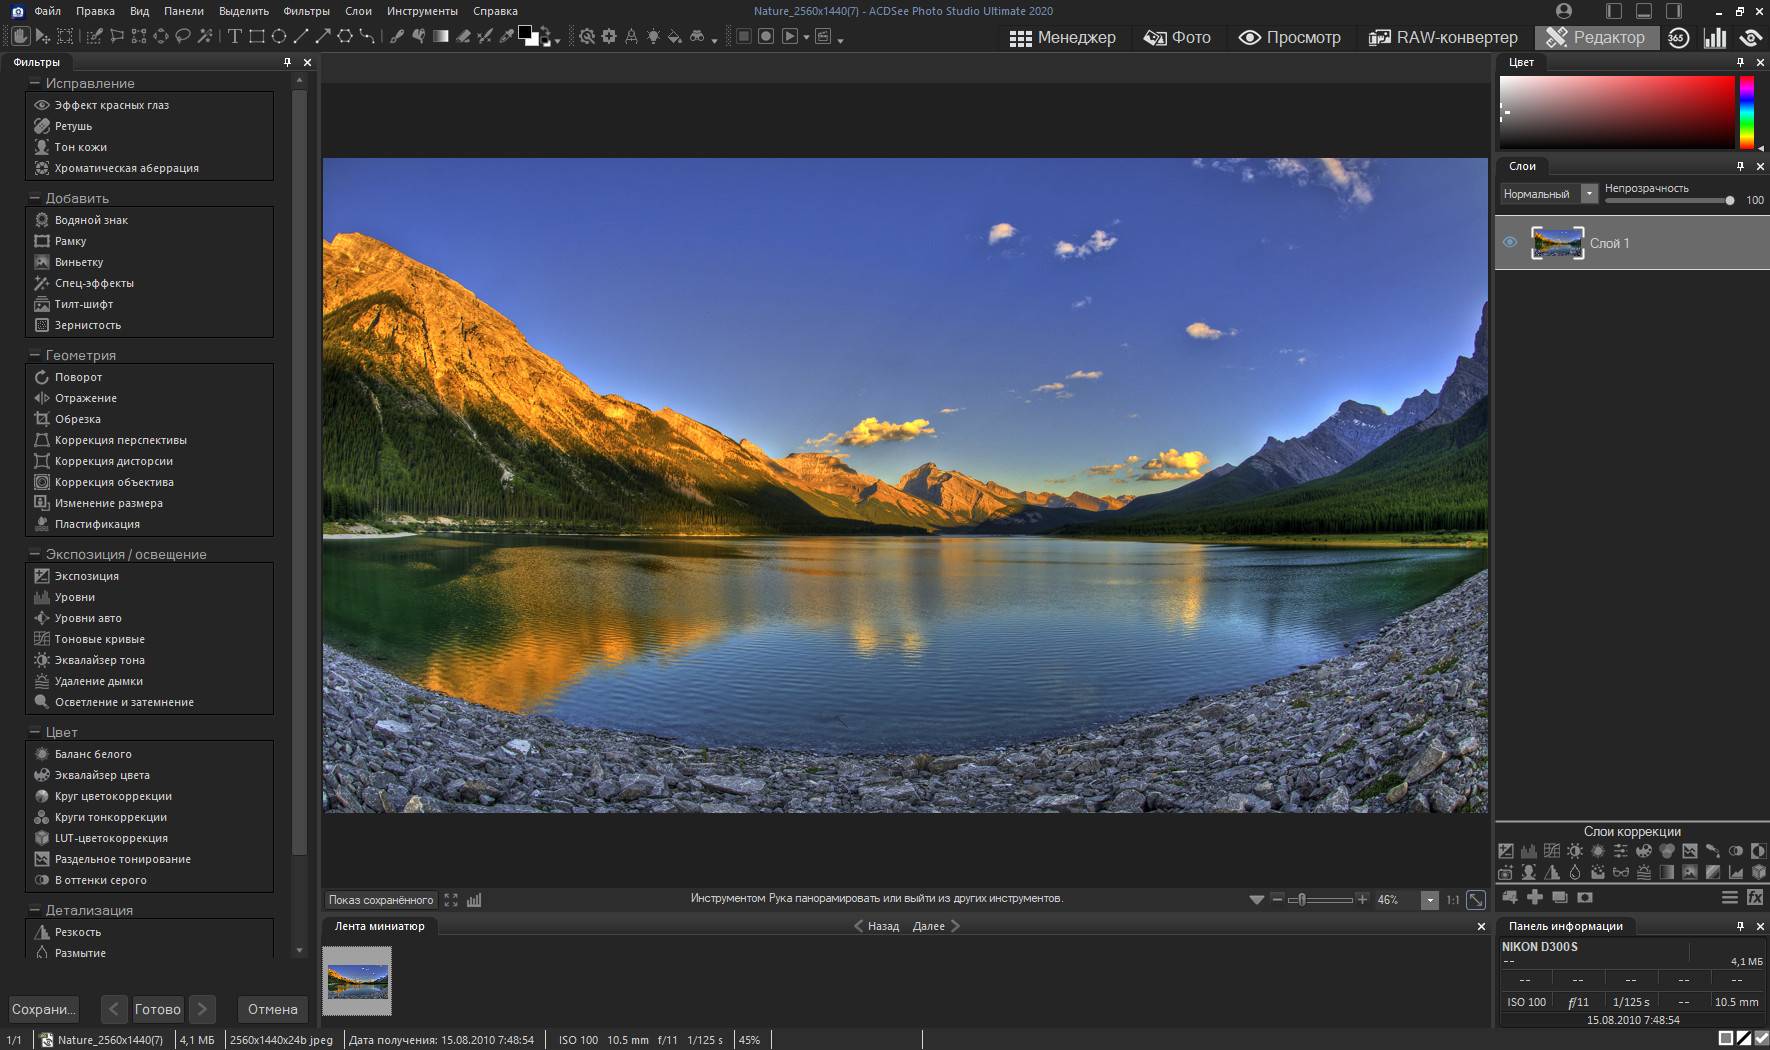
Task: Choose the Rectangle shape tool
Action: [257, 36]
